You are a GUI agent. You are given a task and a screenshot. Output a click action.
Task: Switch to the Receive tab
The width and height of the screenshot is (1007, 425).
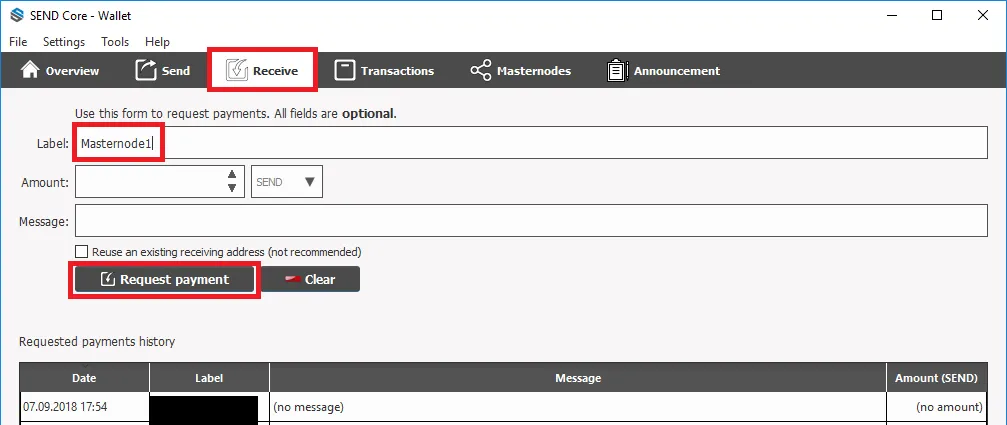point(262,69)
